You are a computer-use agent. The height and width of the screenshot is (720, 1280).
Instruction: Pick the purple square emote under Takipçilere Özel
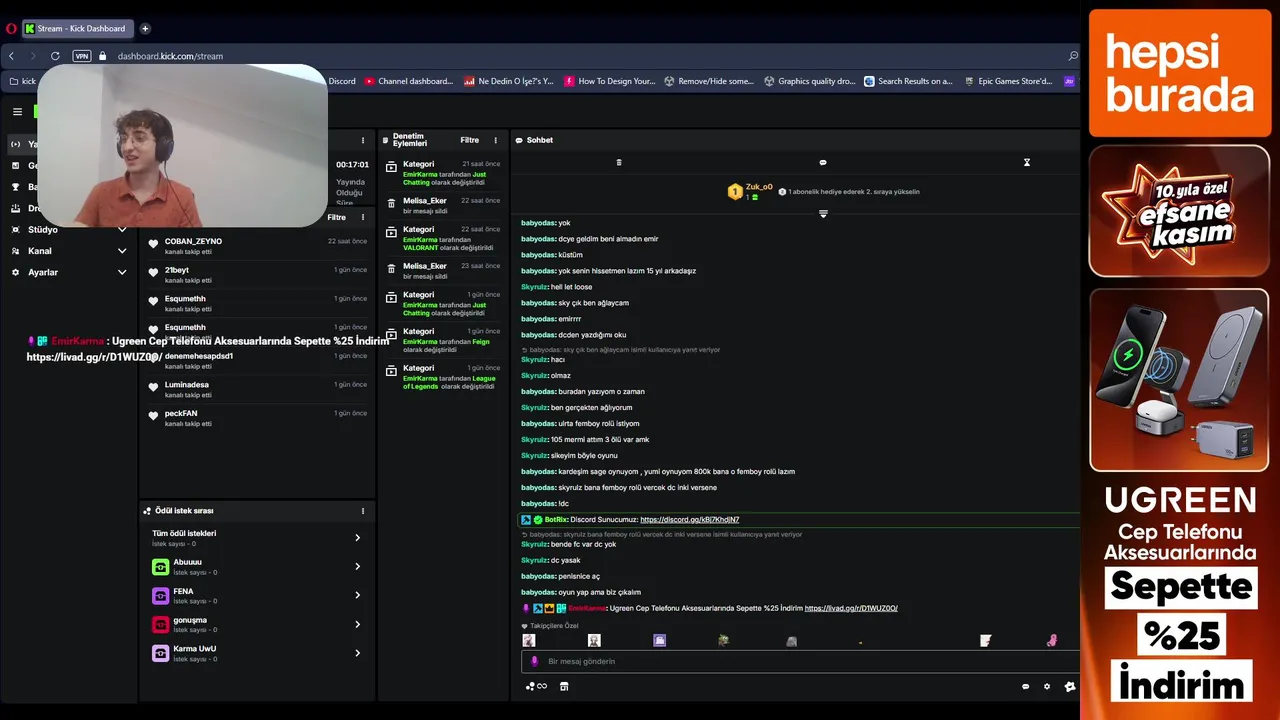[659, 640]
